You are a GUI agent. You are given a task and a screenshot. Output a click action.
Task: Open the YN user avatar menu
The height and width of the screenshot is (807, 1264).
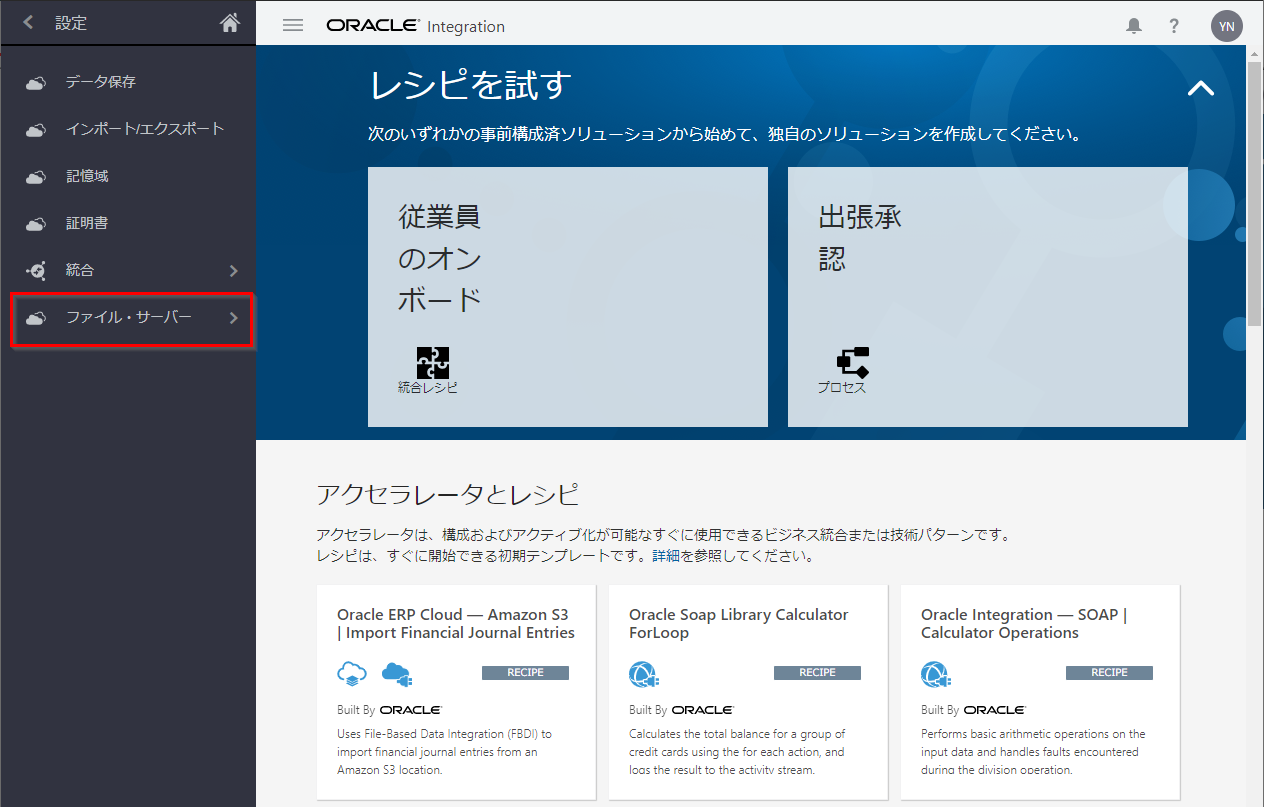1226,26
